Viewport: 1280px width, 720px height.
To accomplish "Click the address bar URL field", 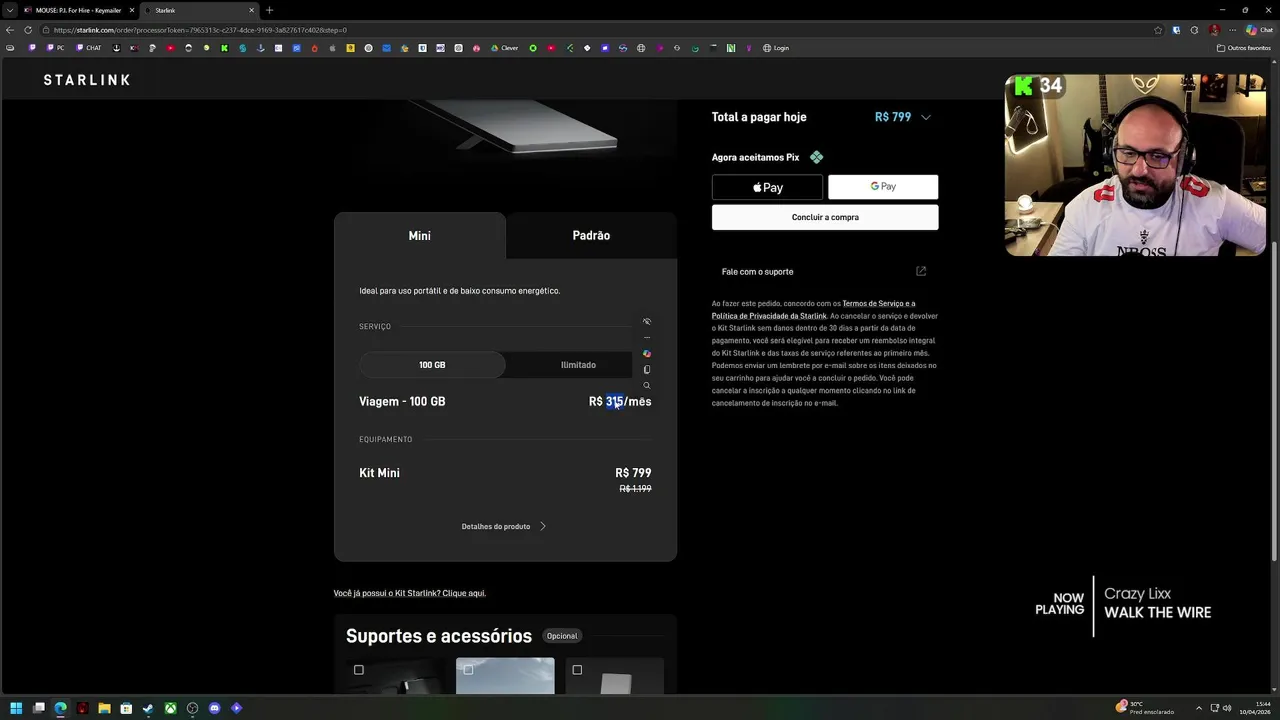I will pos(600,30).
